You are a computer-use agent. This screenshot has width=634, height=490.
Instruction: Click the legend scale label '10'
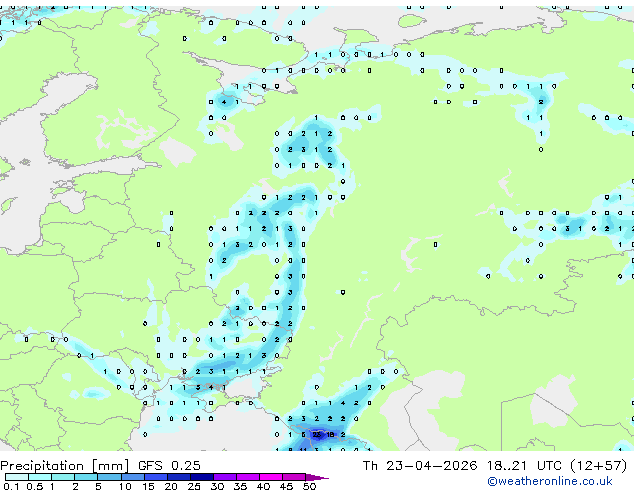[125, 486]
